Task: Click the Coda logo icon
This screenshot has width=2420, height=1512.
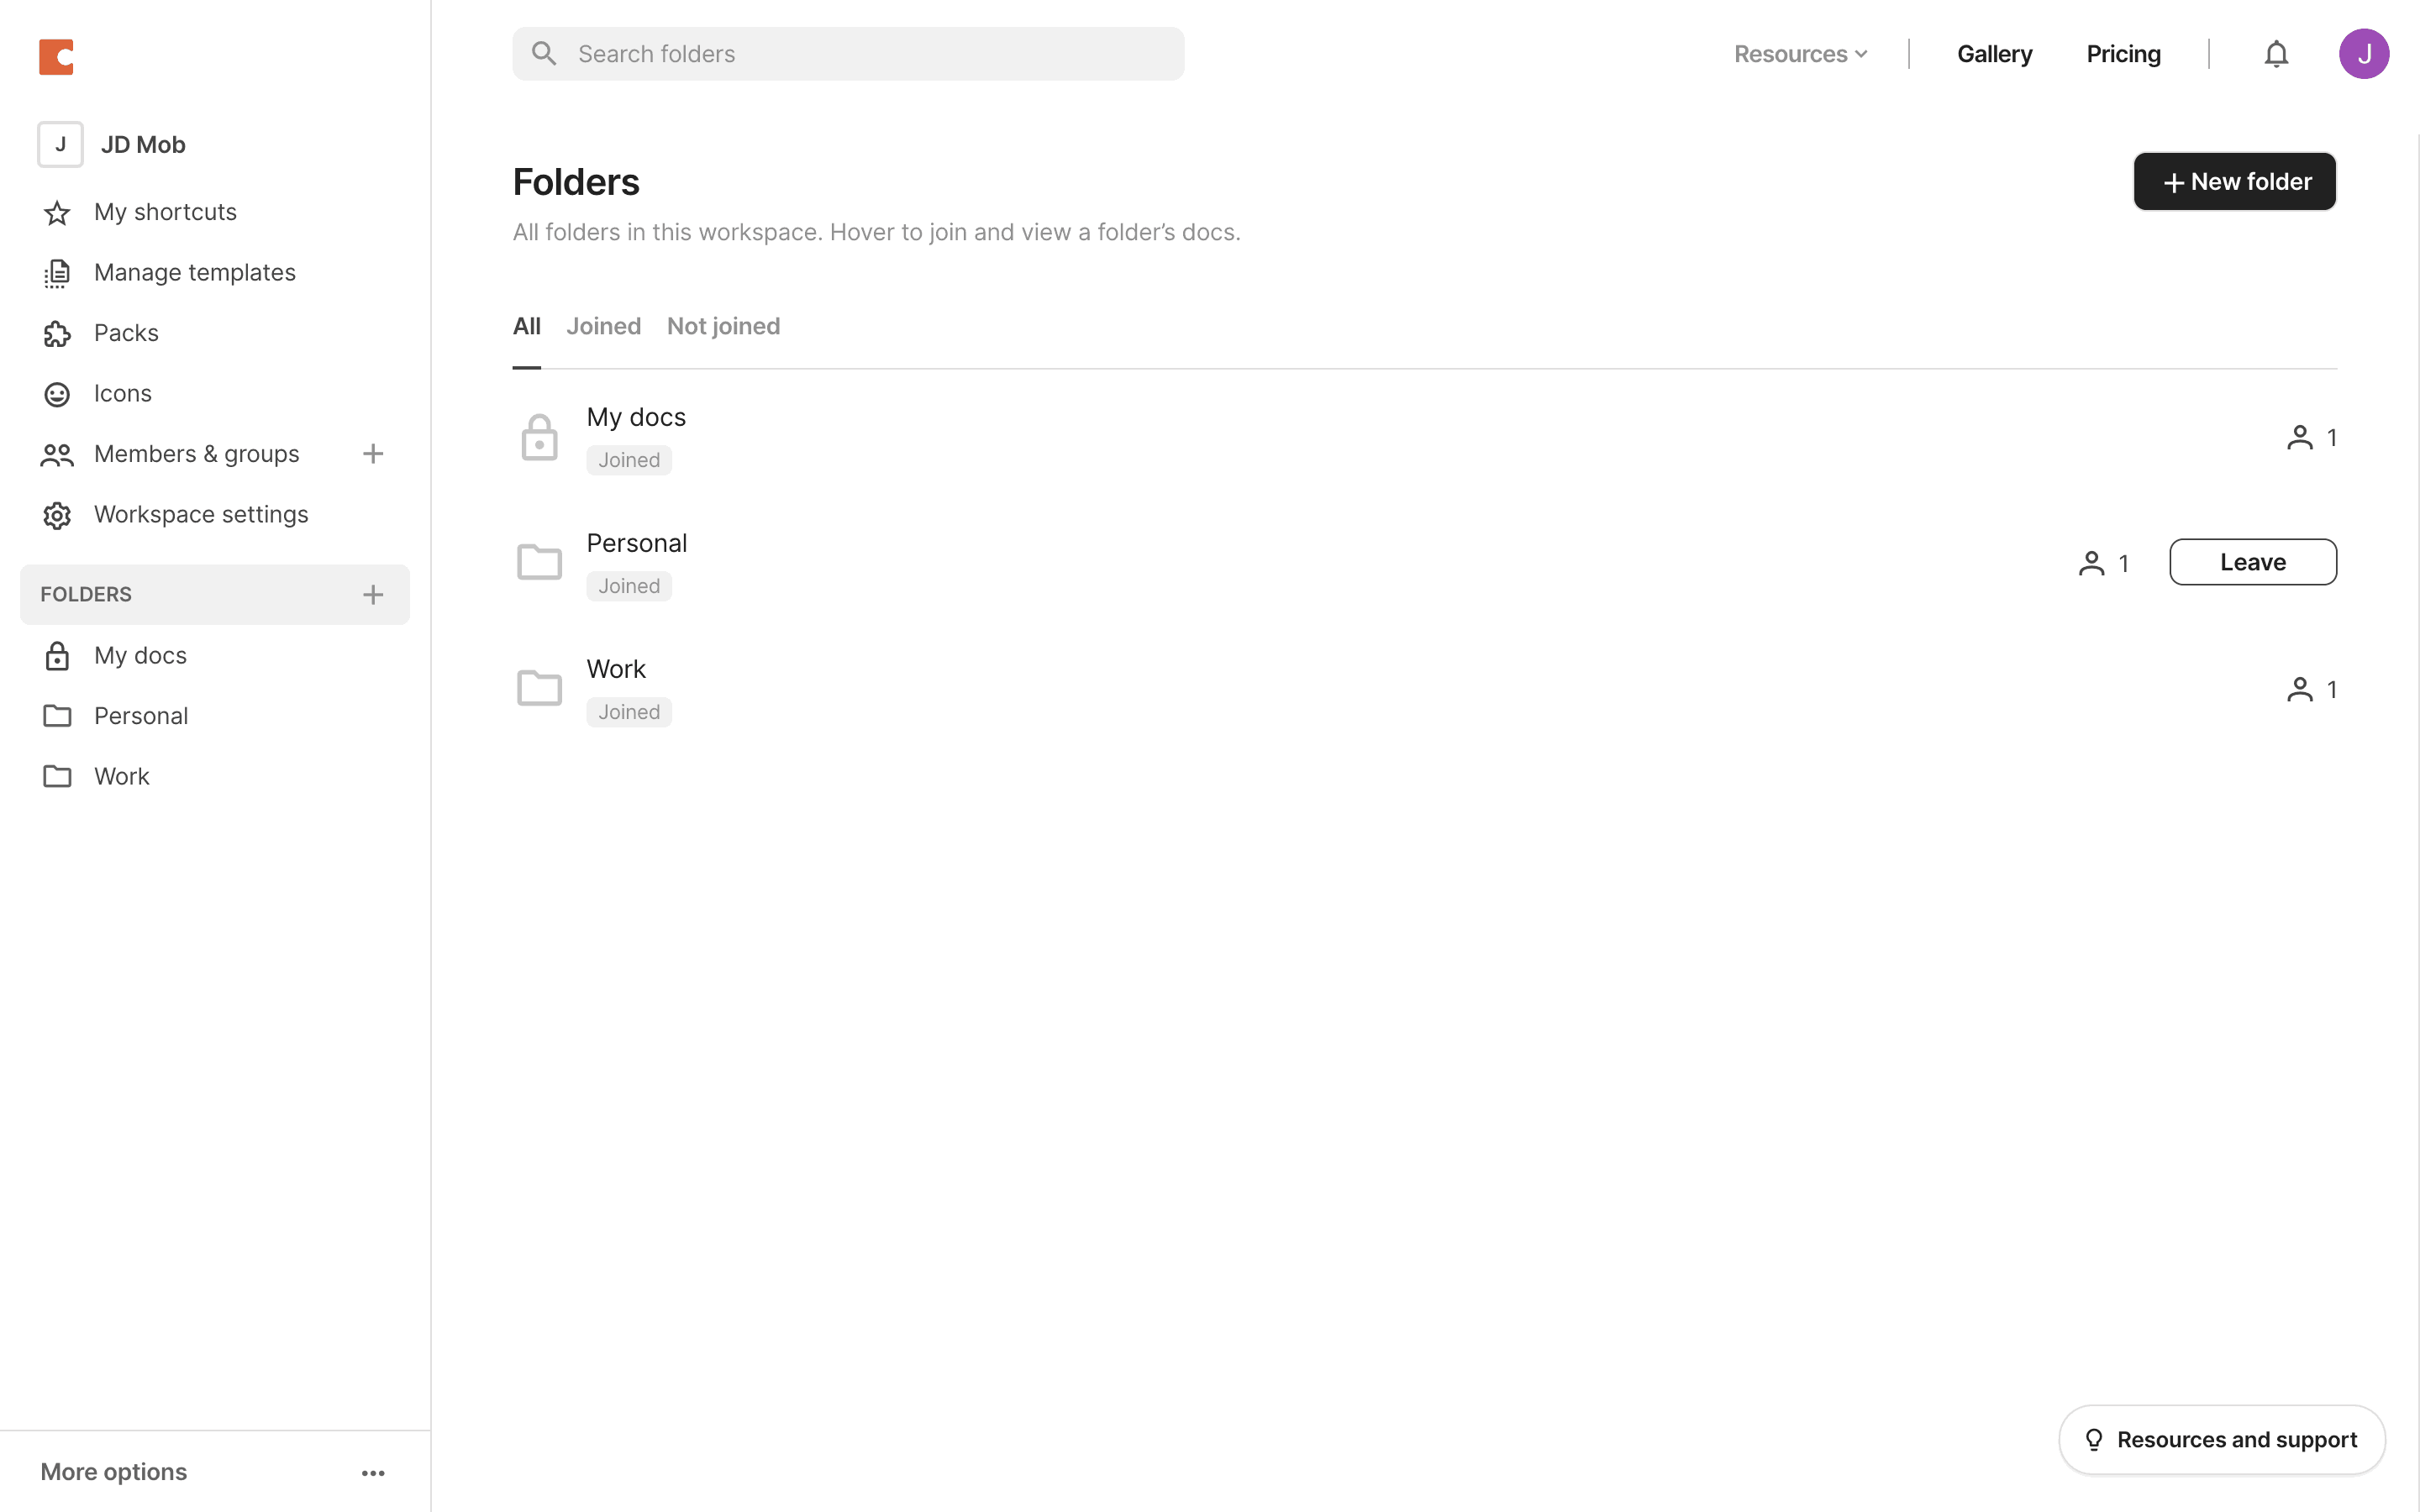Action: pos(56,57)
